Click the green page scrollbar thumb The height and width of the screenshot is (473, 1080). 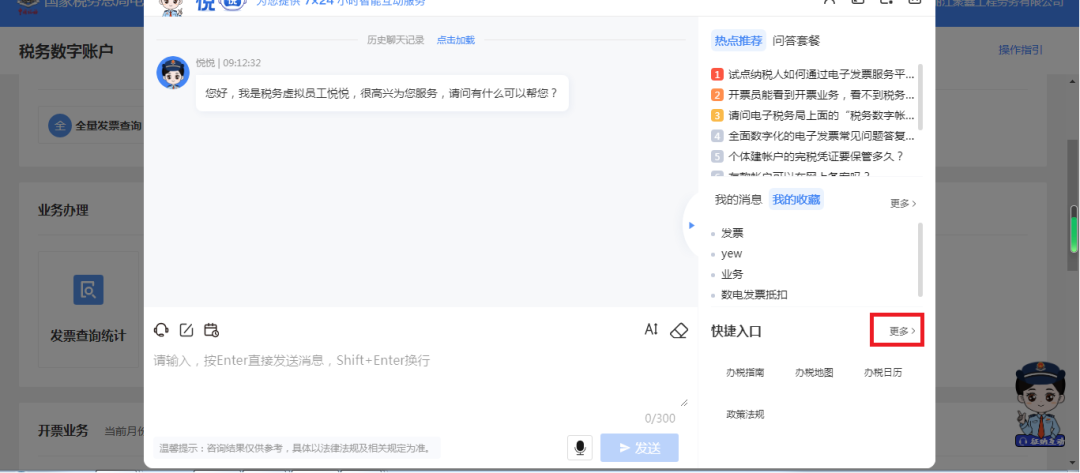tap(1073, 228)
